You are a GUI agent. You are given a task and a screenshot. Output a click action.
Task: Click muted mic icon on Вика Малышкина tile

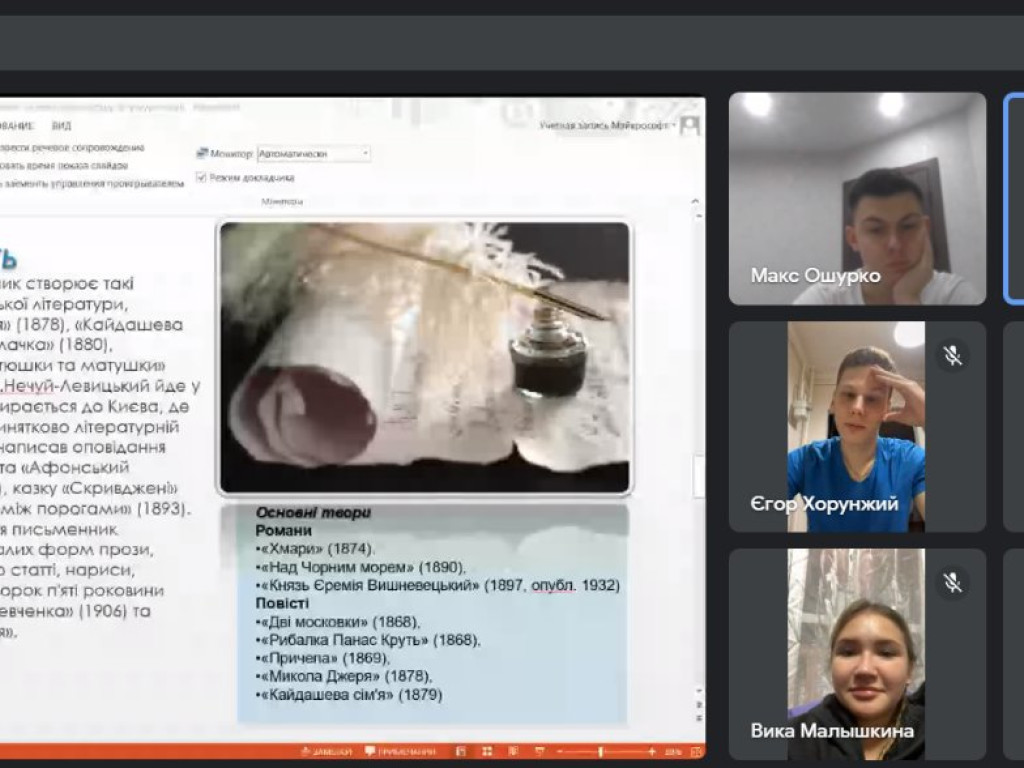(x=953, y=582)
